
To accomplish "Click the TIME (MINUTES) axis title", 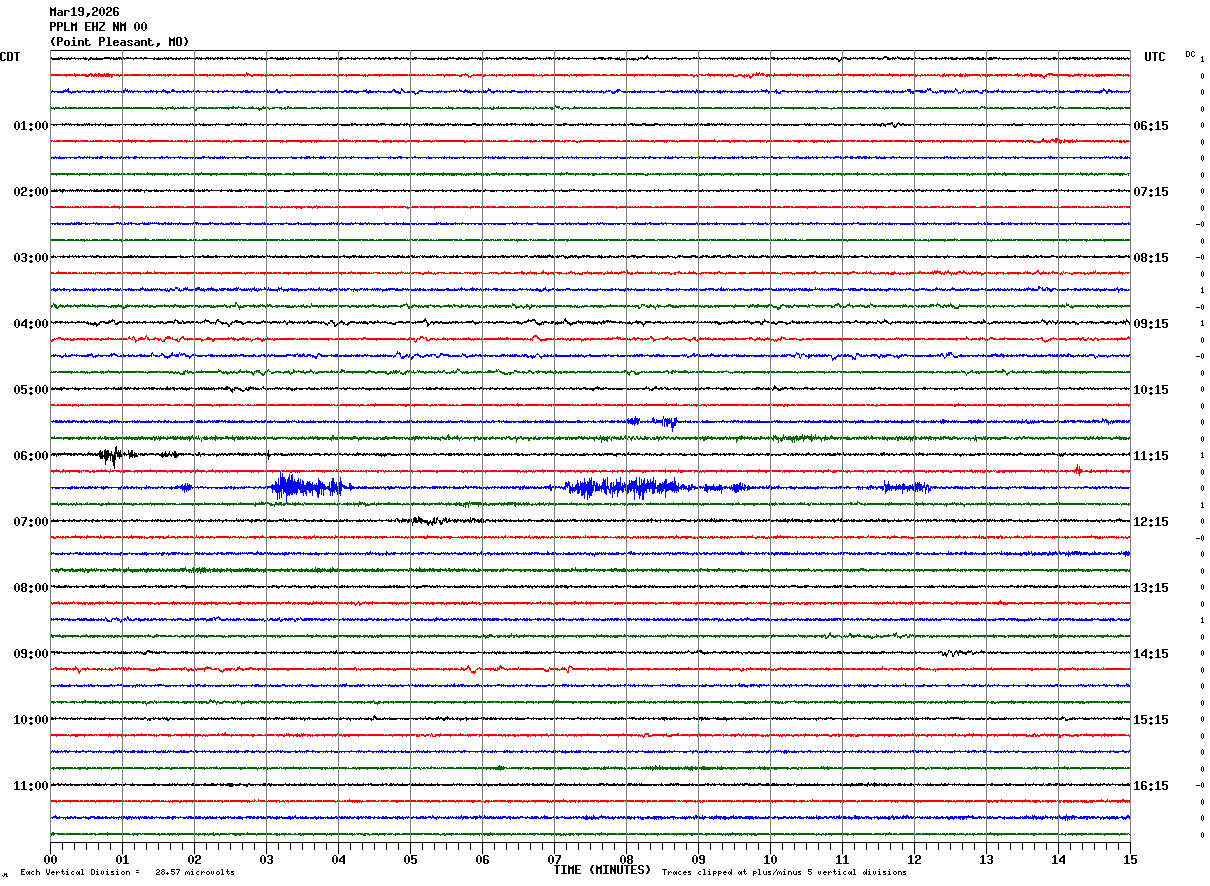I will coord(602,870).
